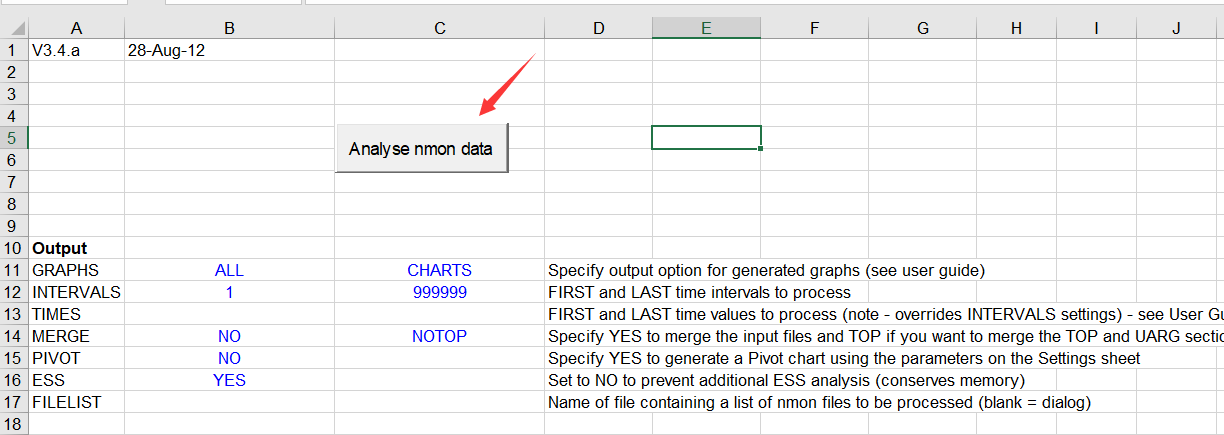Select column B header
Screen dimensions: 1224x435
[x=229, y=29]
